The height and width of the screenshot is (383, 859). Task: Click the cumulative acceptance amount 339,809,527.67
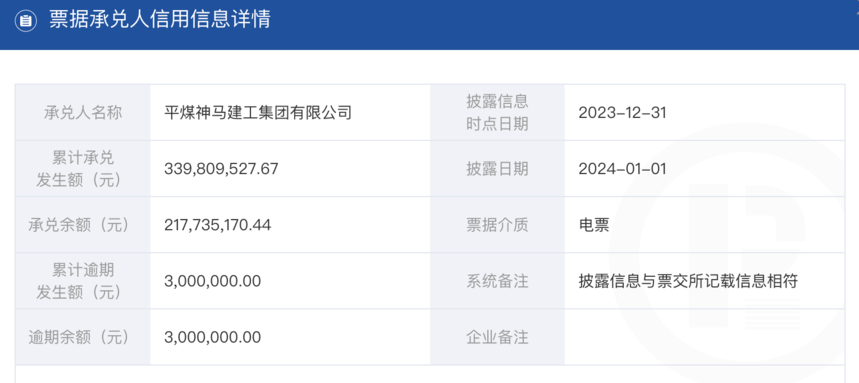coord(221,169)
